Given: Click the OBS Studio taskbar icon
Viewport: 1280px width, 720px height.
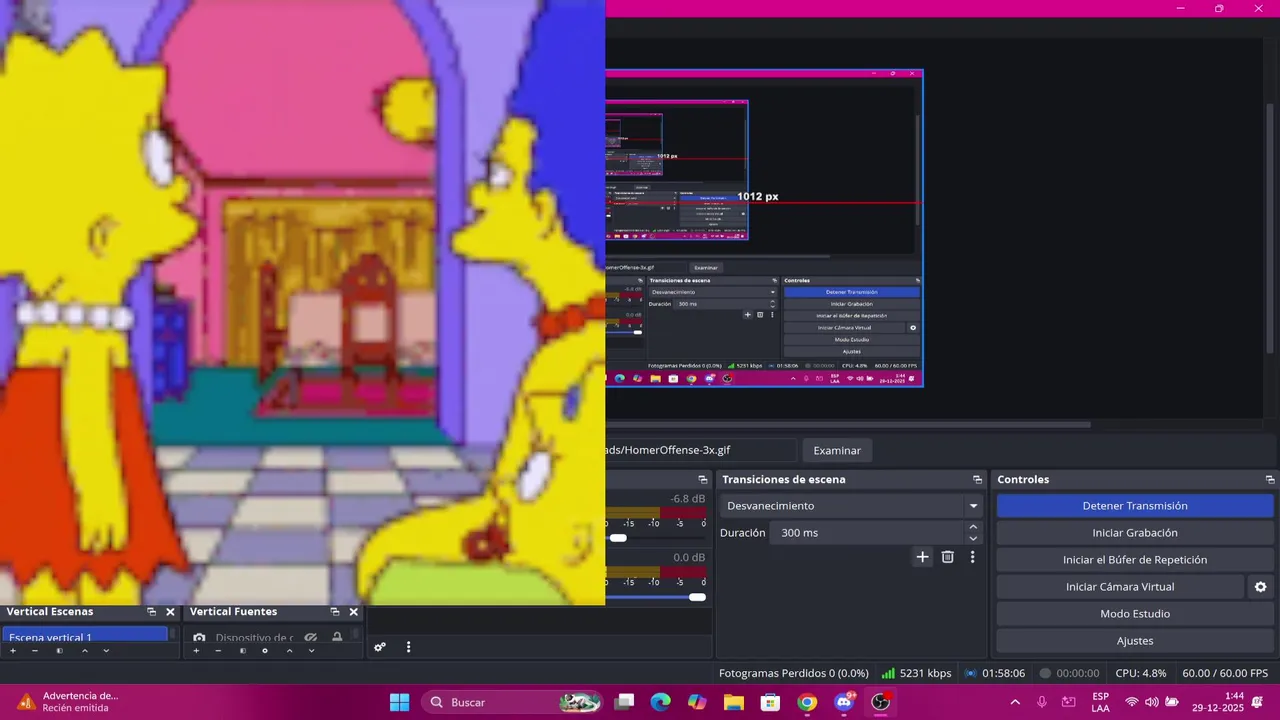Looking at the screenshot, I should (x=880, y=702).
